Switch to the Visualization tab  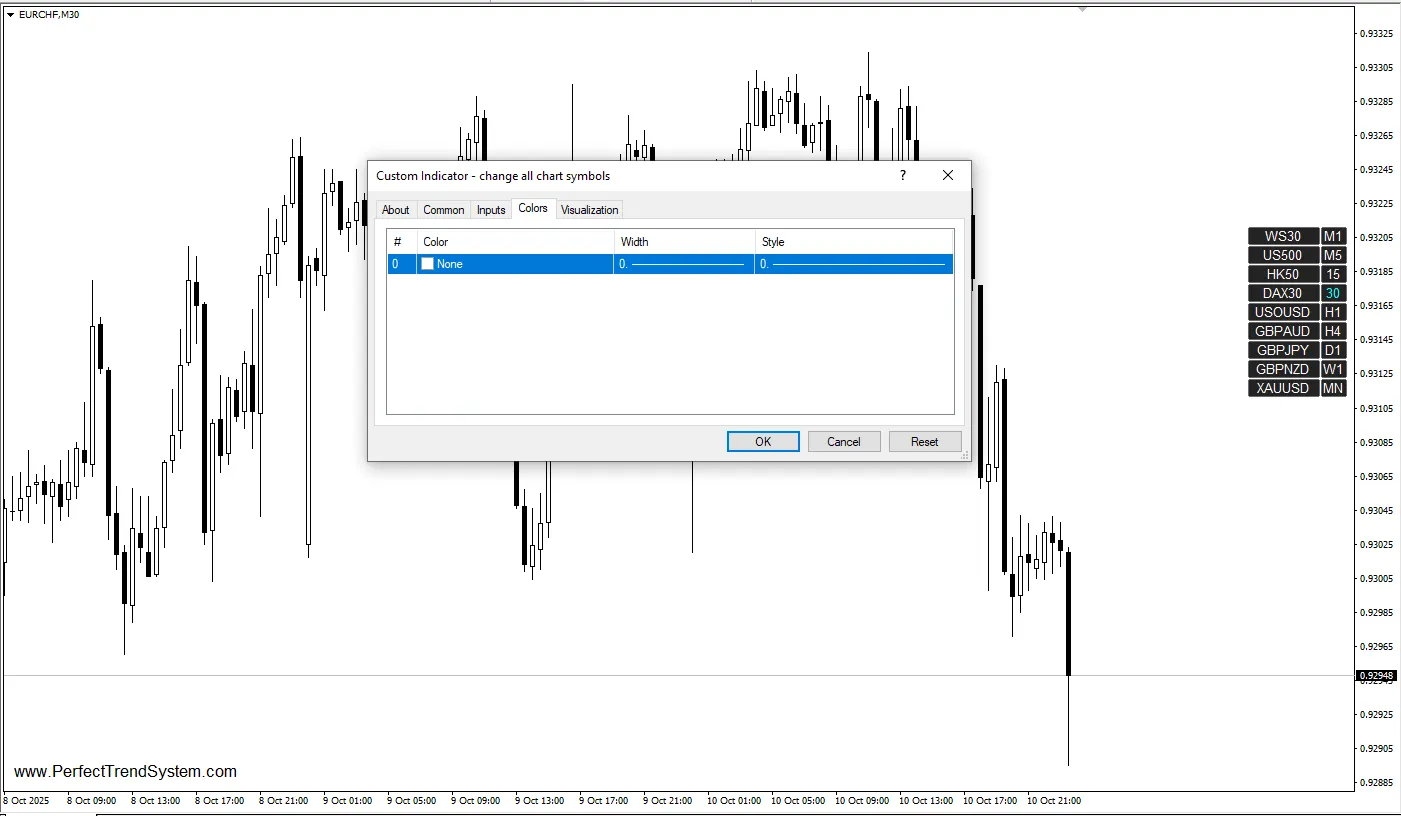(x=589, y=209)
